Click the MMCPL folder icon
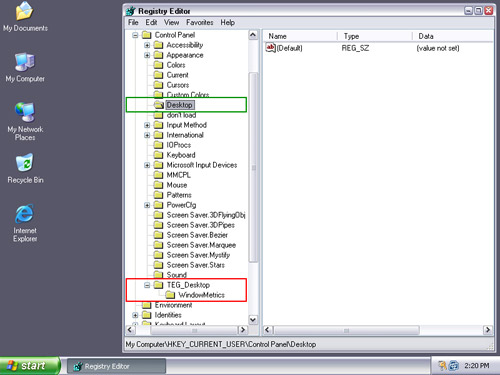 click(158, 175)
